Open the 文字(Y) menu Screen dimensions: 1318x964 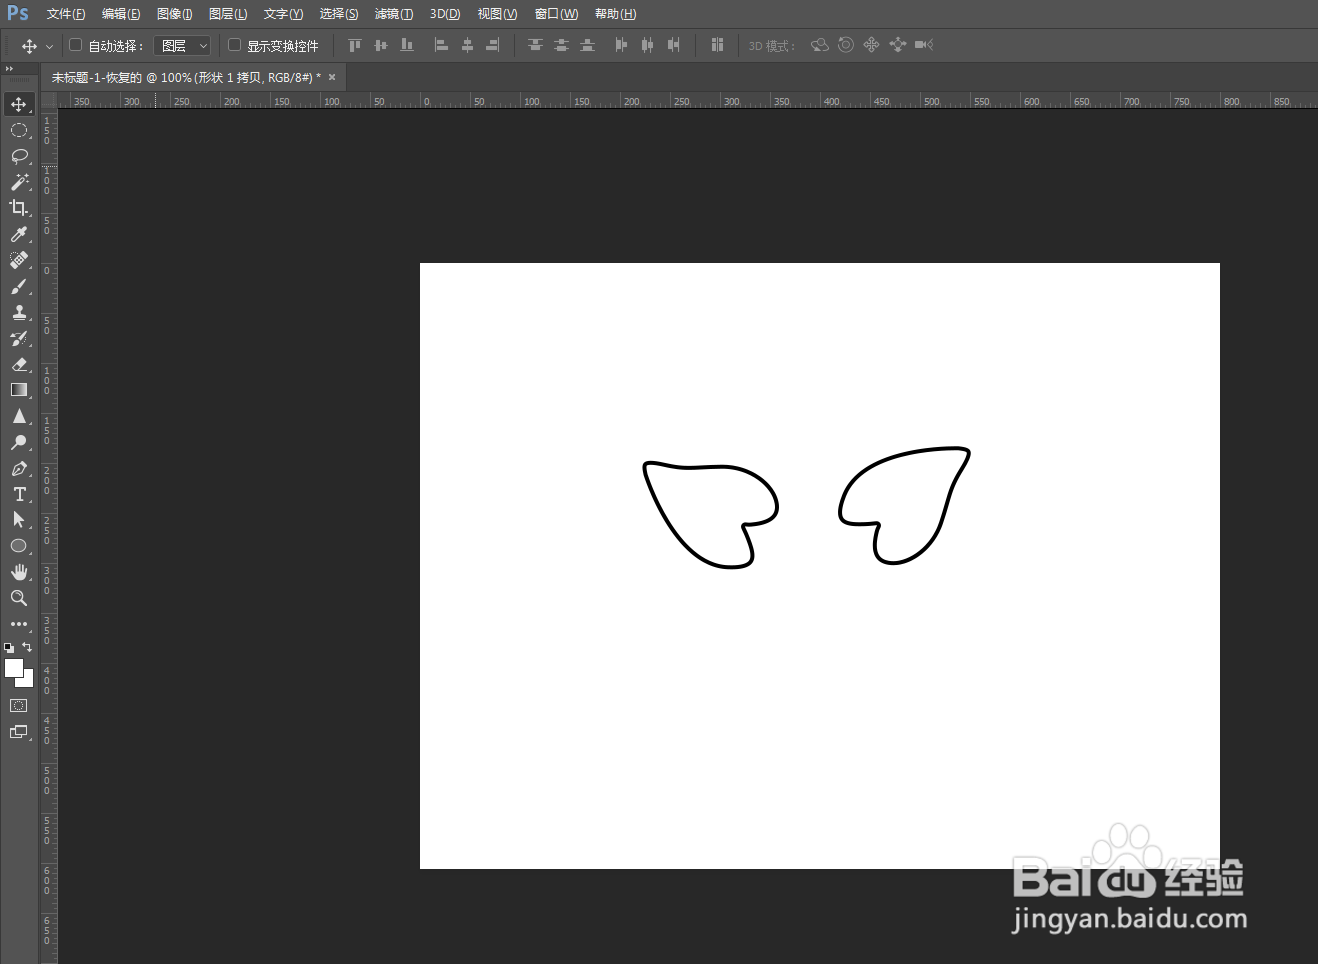pyautogui.click(x=284, y=14)
